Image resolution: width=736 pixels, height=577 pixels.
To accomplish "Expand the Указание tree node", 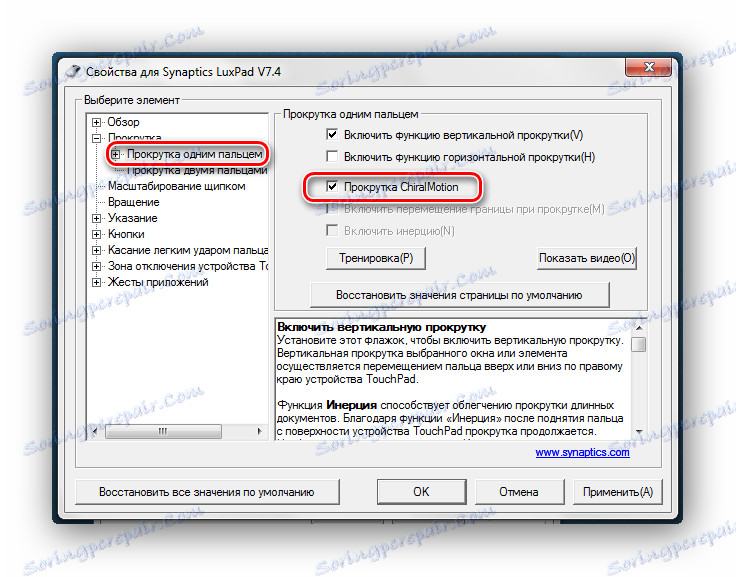I will point(96,218).
